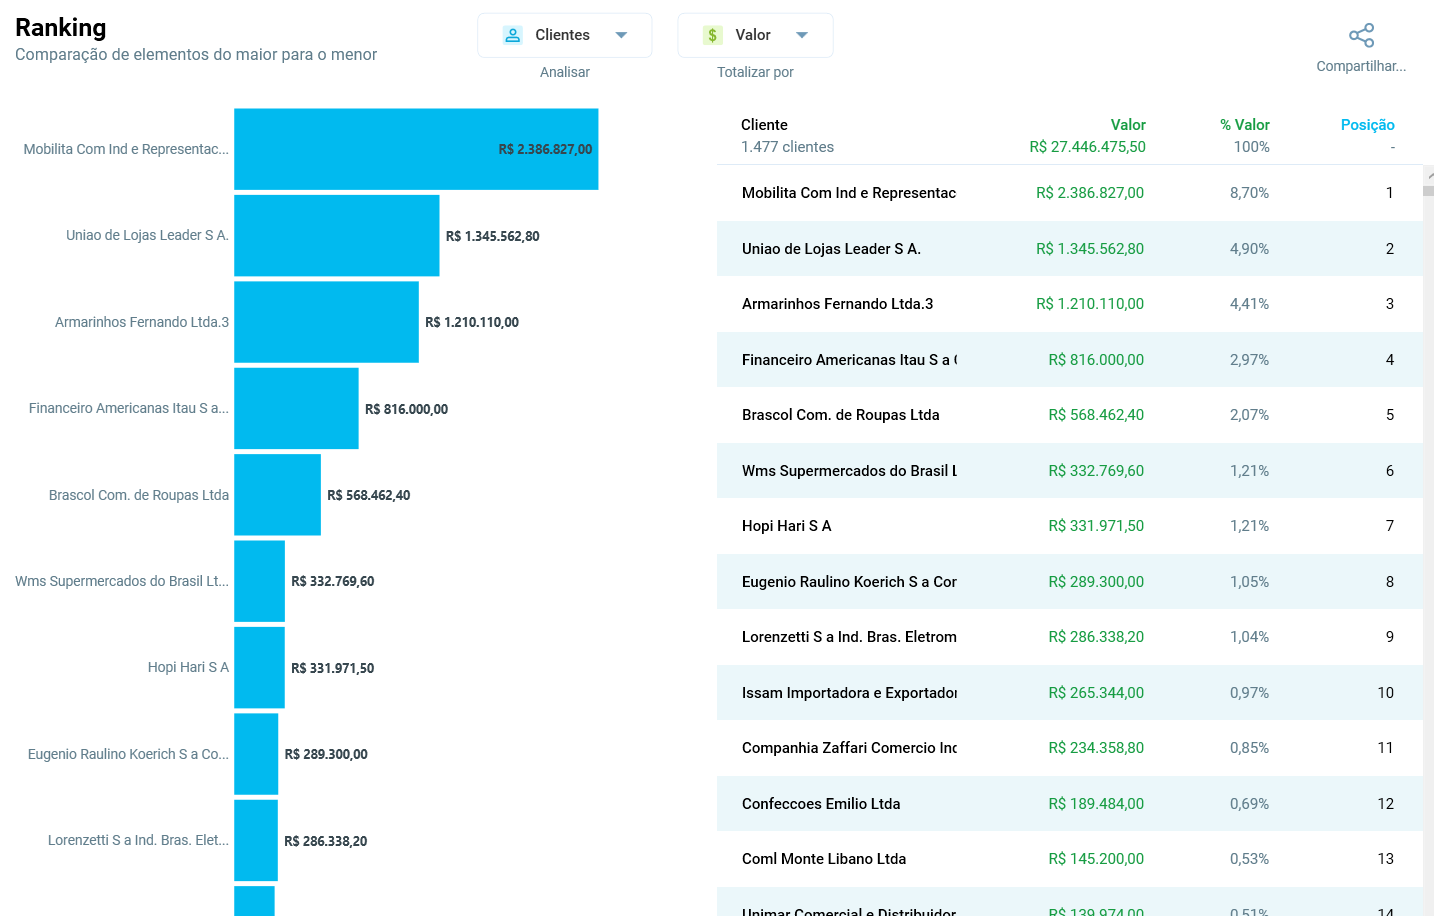Click value R$ 145.200,00 in the table

tap(1096, 859)
